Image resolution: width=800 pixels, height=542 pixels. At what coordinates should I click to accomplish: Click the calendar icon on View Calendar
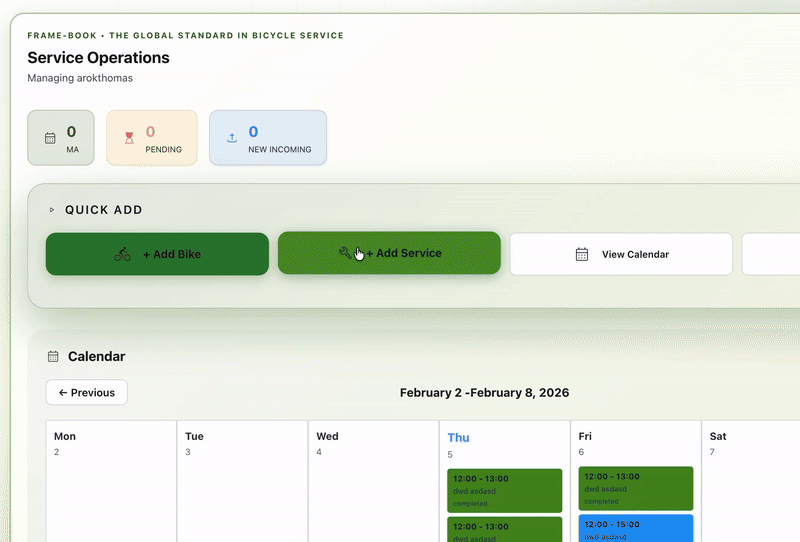tap(582, 254)
